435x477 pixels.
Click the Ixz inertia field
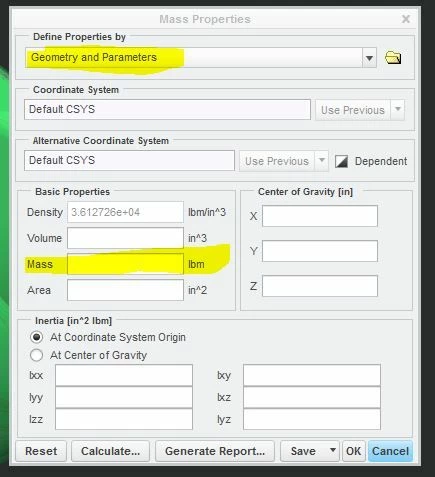tap(312, 397)
